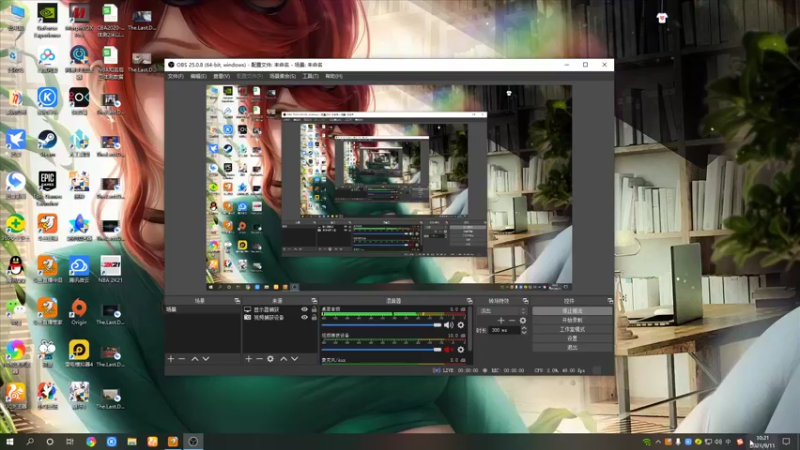800x450 pixels.
Task: Hide the 视频捕获设备 source via eye icon
Action: [305, 317]
